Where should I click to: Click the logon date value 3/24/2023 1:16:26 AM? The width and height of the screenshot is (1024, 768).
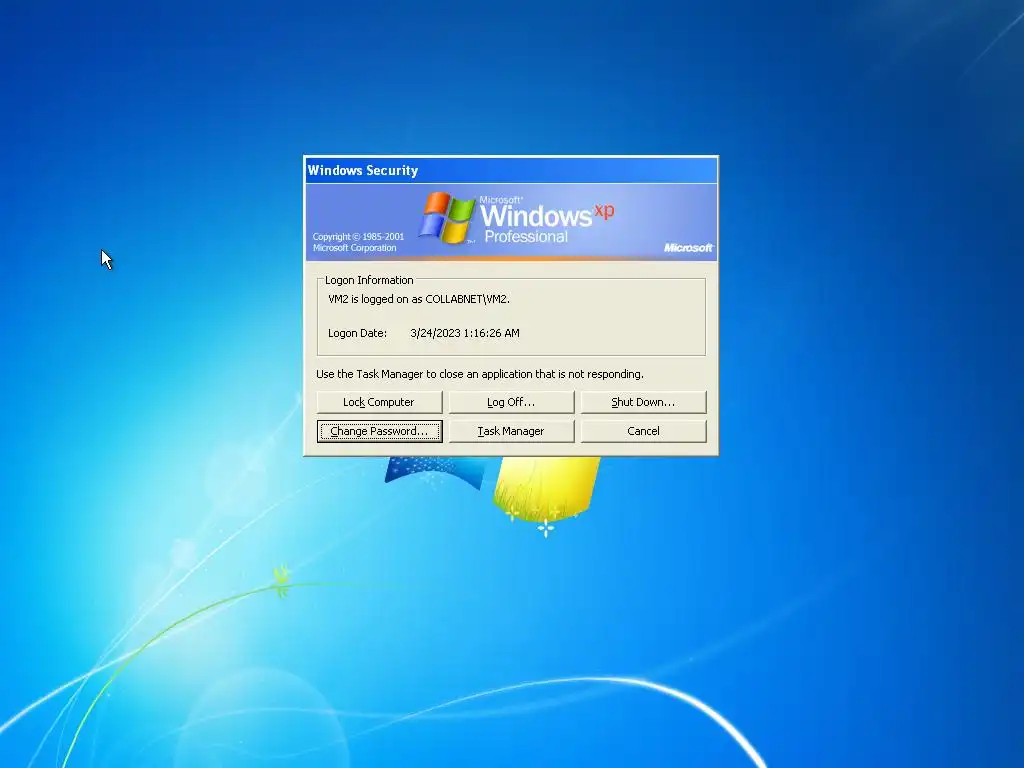coord(465,333)
